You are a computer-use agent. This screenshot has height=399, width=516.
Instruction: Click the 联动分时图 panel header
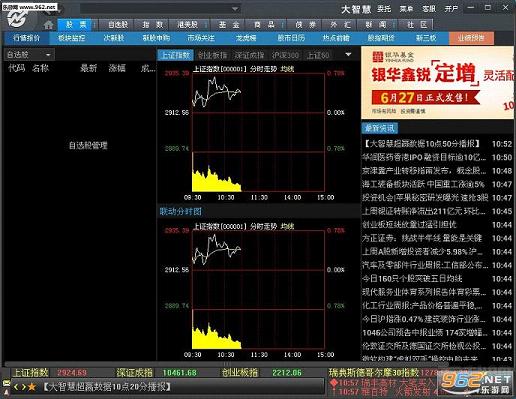180,211
